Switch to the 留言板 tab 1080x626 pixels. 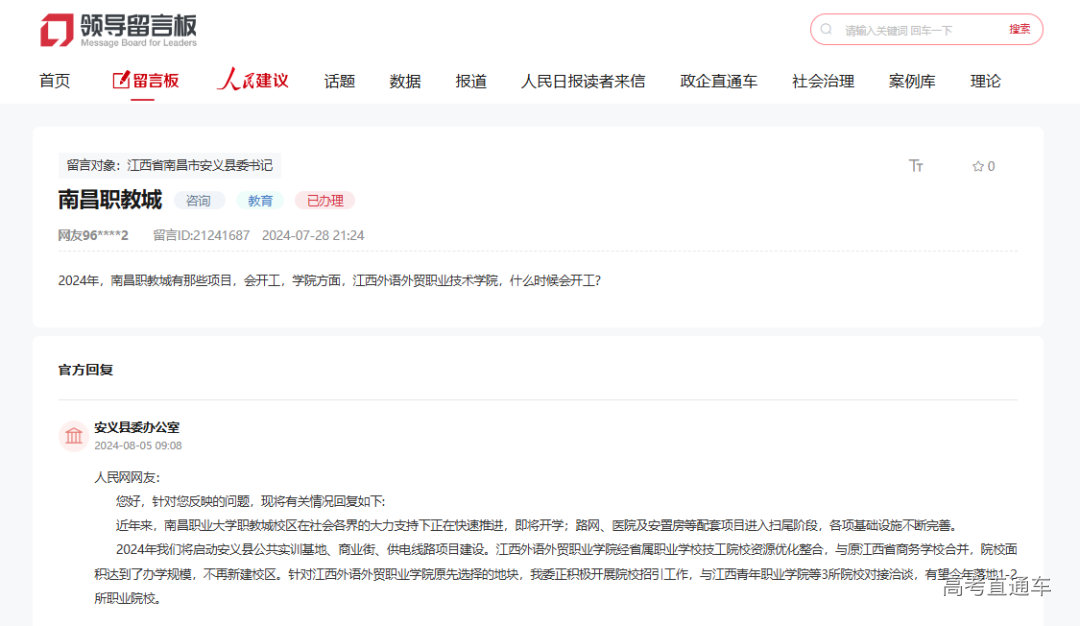[152, 81]
